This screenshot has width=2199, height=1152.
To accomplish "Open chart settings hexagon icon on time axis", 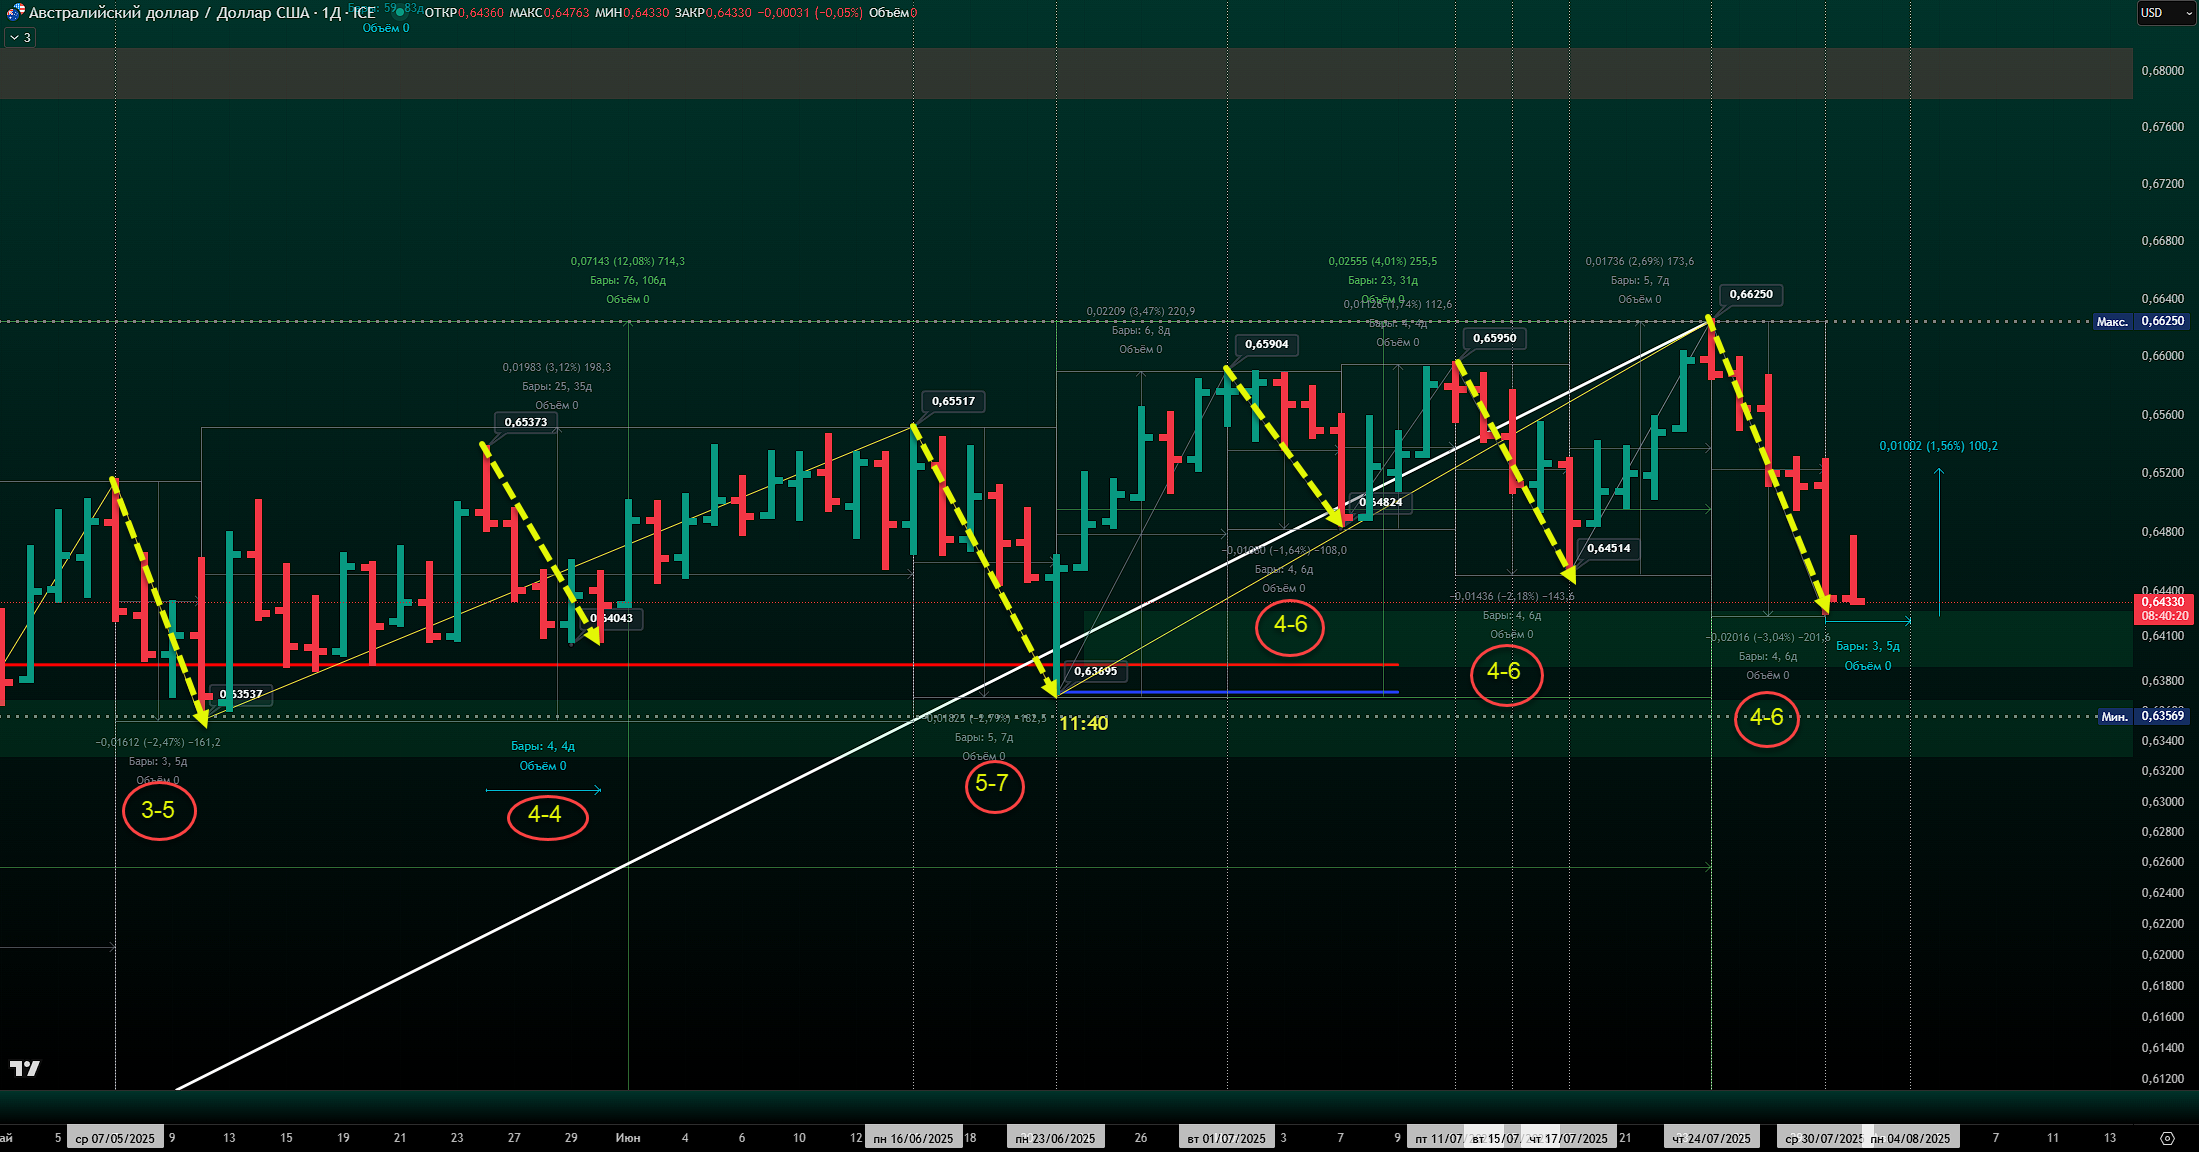I will tap(2167, 1138).
